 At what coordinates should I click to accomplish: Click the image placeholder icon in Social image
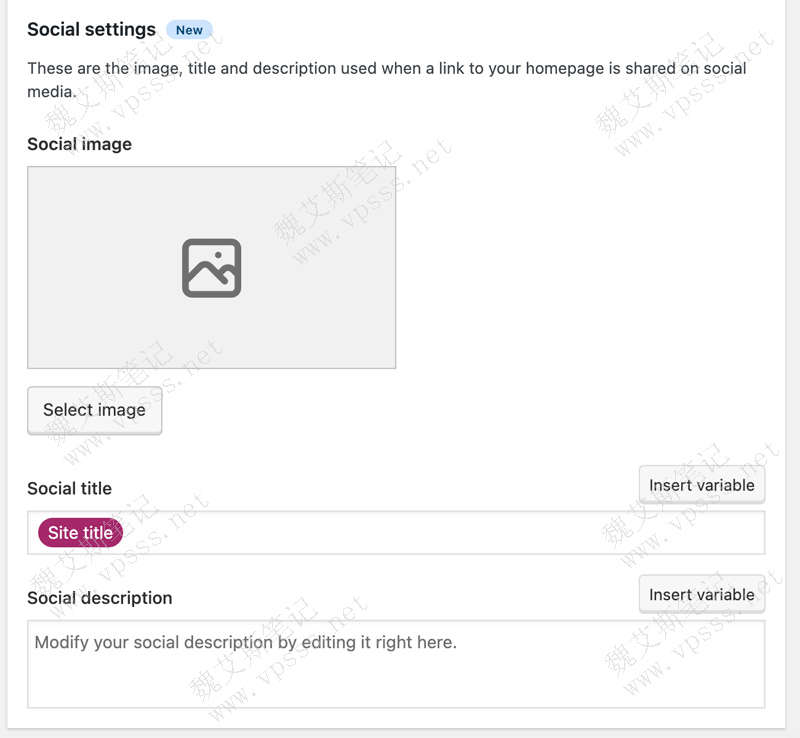(212, 268)
